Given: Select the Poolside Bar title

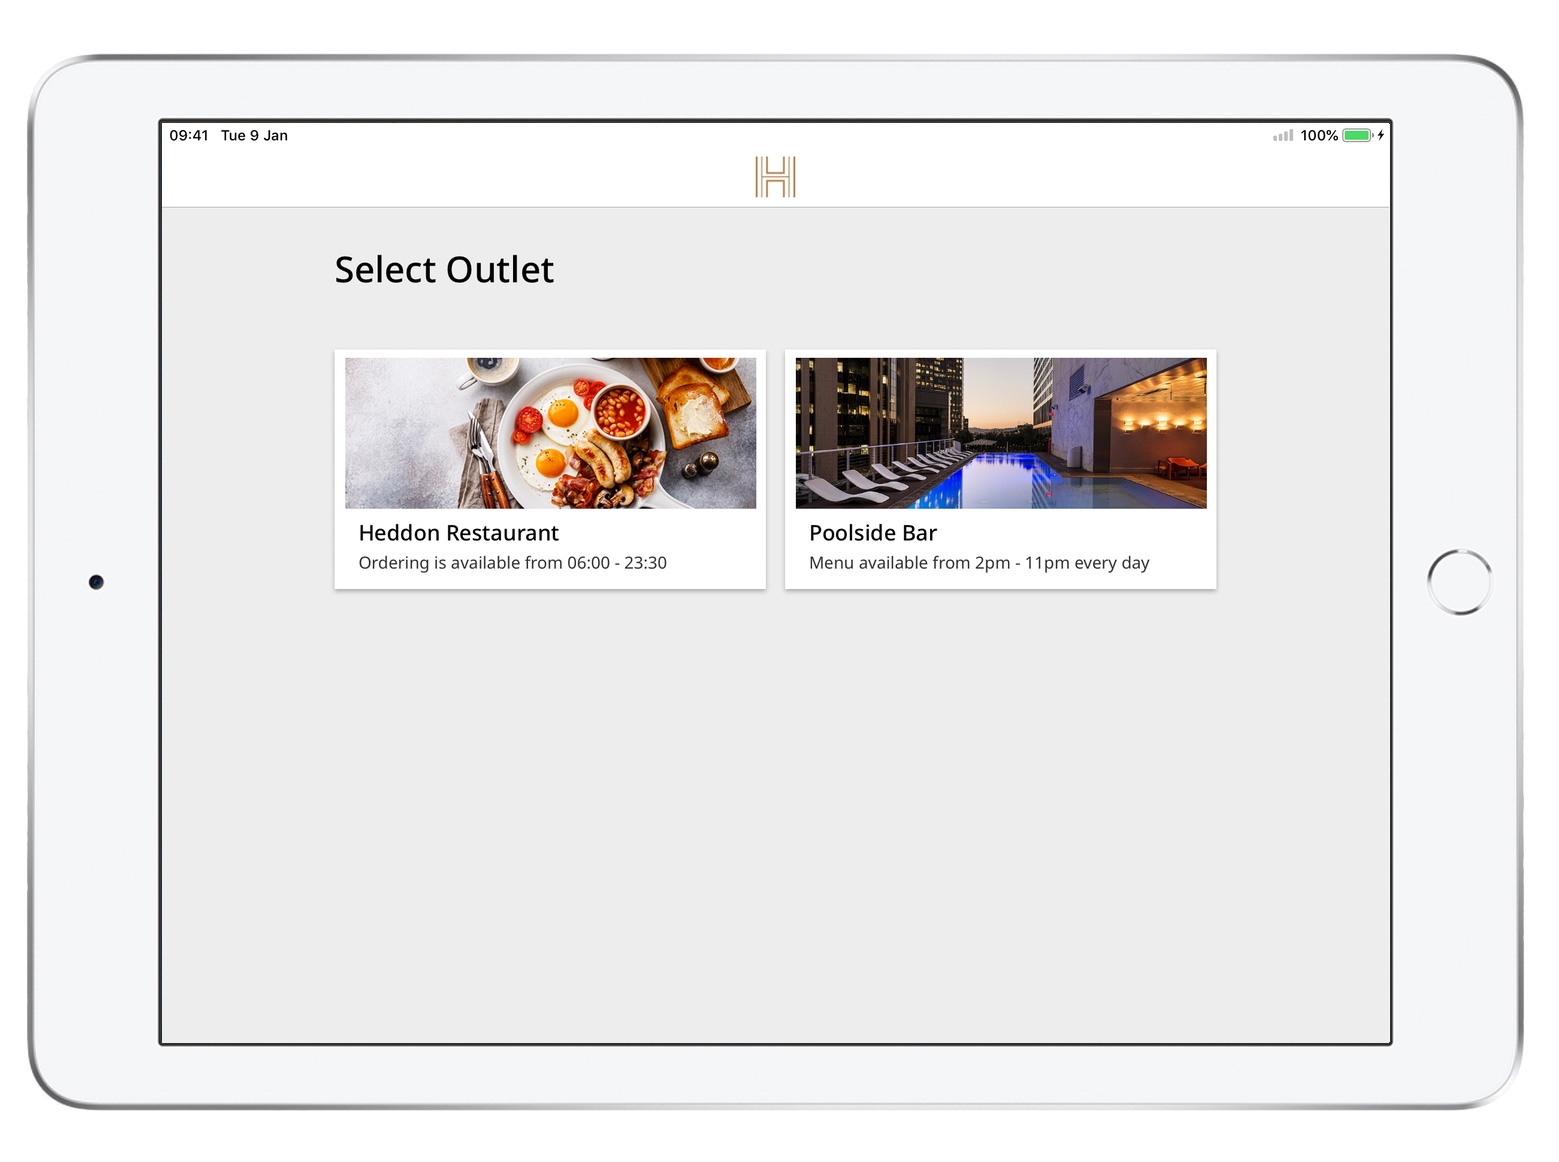Looking at the screenshot, I should coord(873,533).
